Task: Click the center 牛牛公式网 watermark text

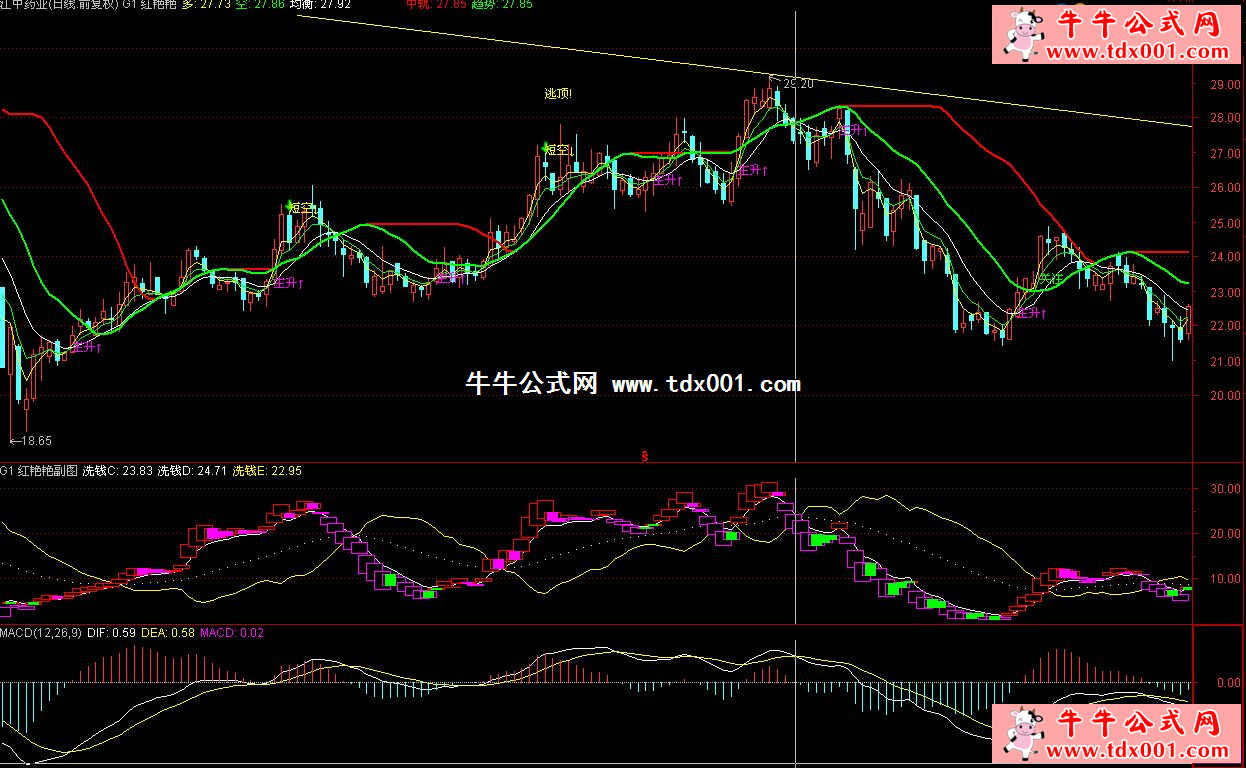Action: [x=531, y=384]
